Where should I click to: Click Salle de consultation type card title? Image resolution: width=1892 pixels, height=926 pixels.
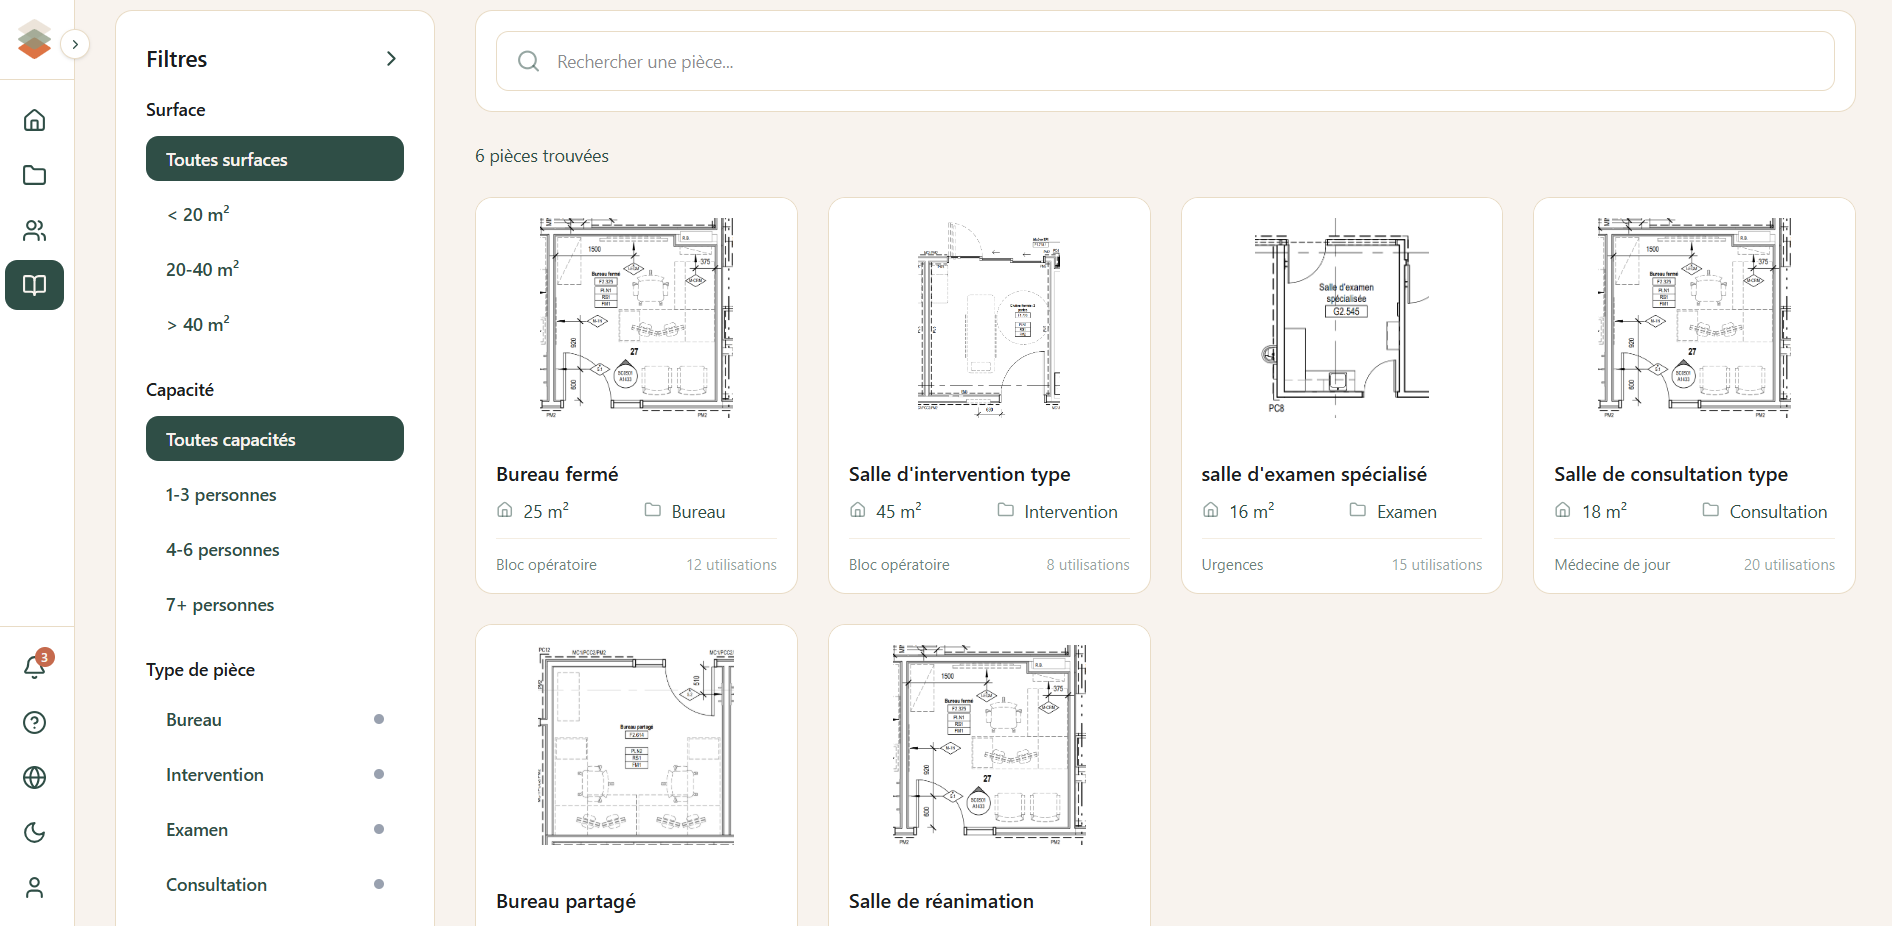coord(1671,474)
